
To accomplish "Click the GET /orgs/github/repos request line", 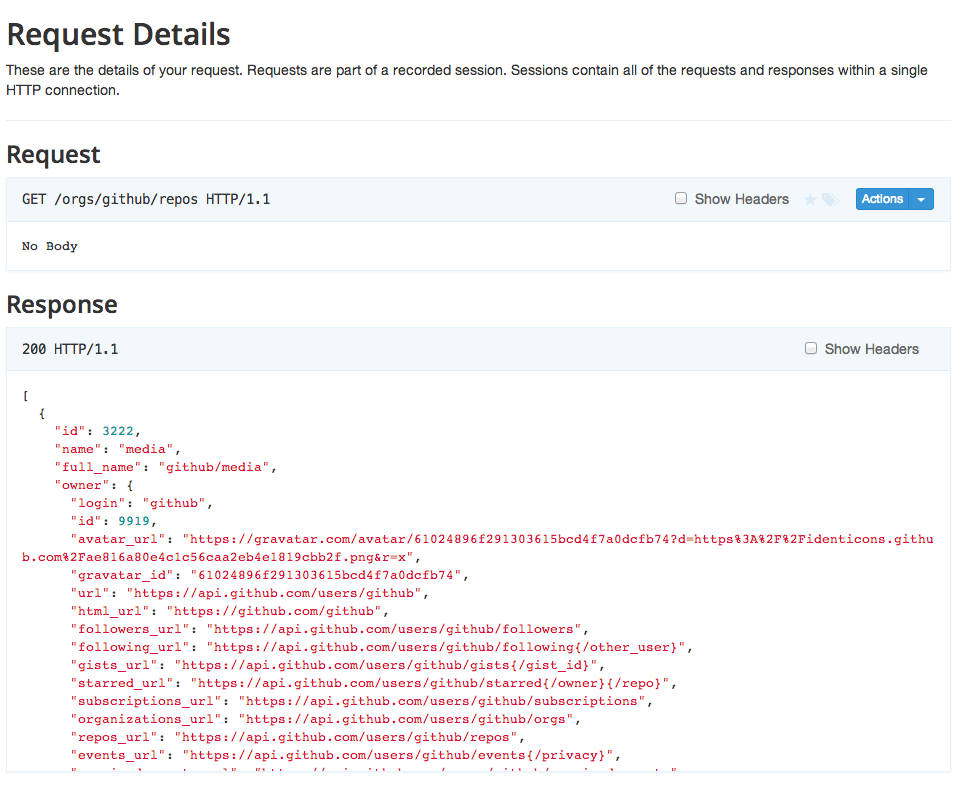I will point(146,199).
